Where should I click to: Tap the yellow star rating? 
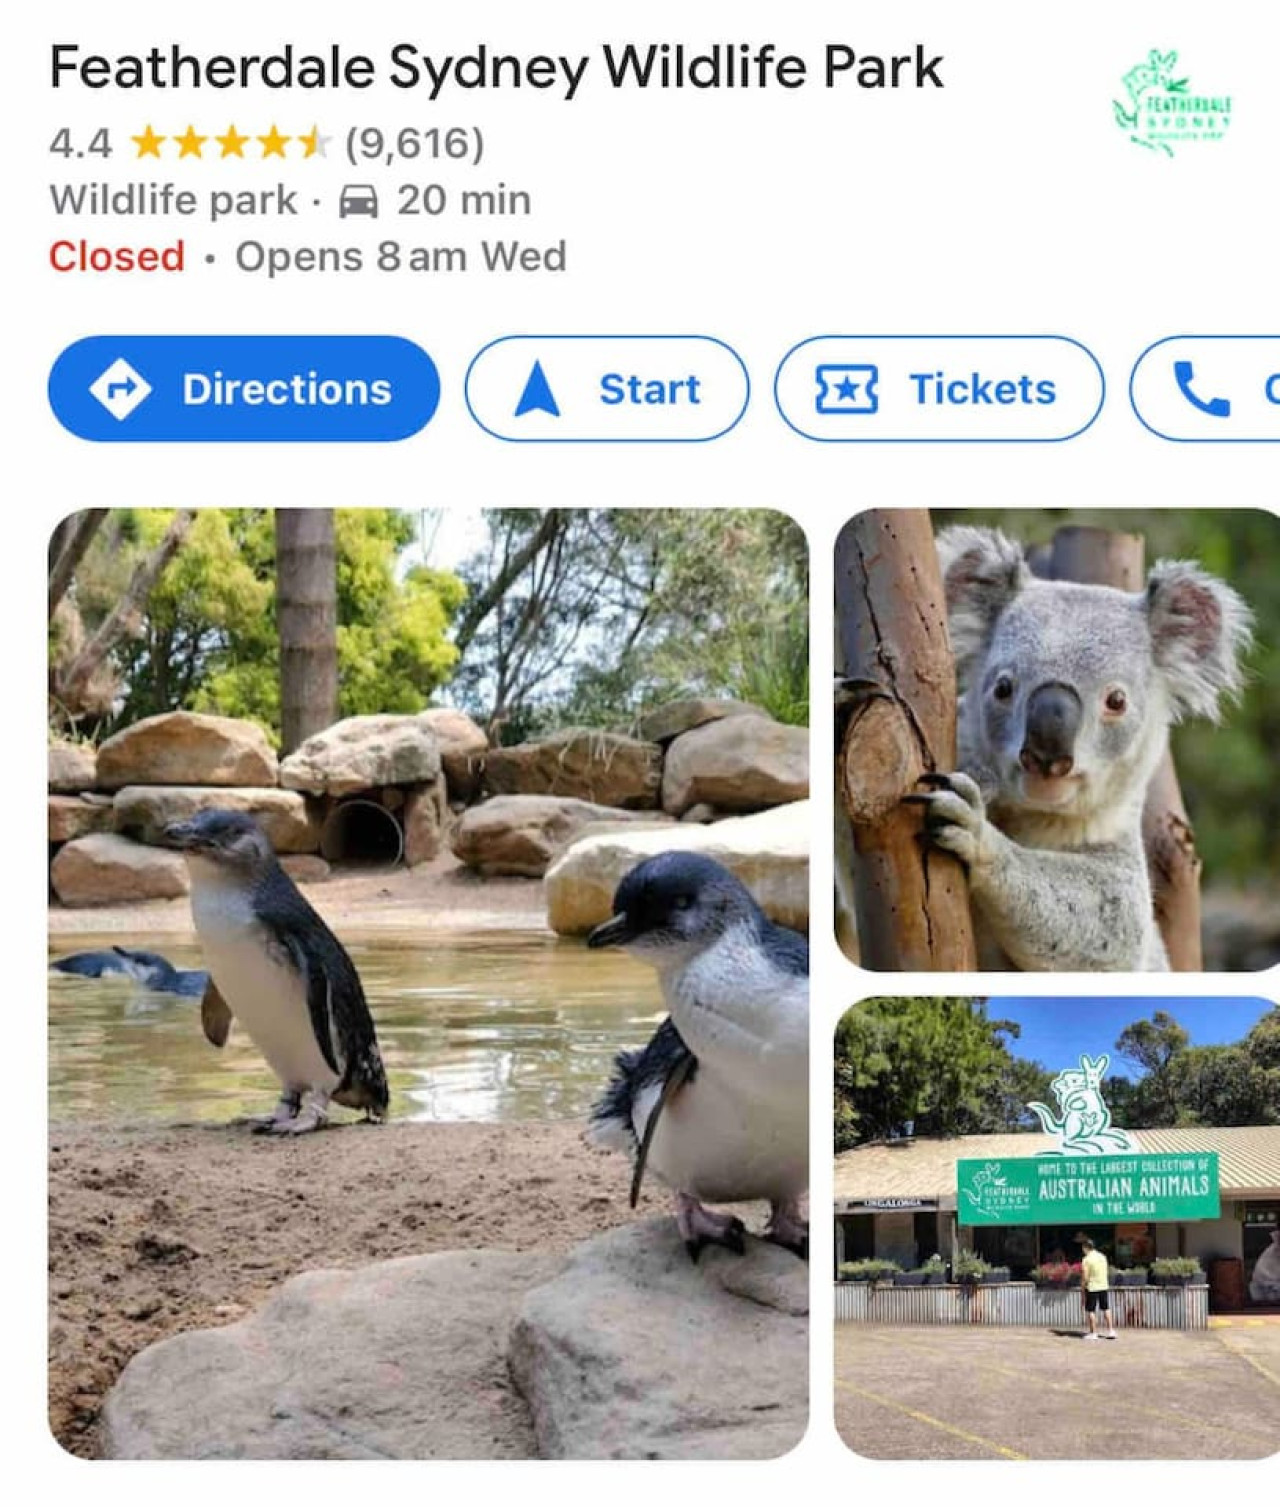coord(231,143)
